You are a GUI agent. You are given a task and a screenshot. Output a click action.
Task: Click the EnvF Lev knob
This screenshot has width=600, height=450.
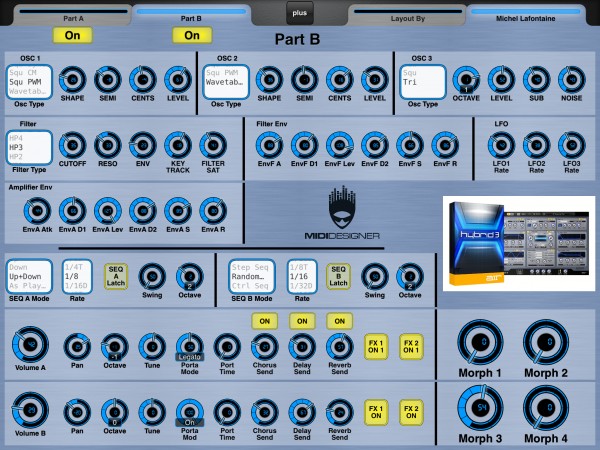coord(339,145)
